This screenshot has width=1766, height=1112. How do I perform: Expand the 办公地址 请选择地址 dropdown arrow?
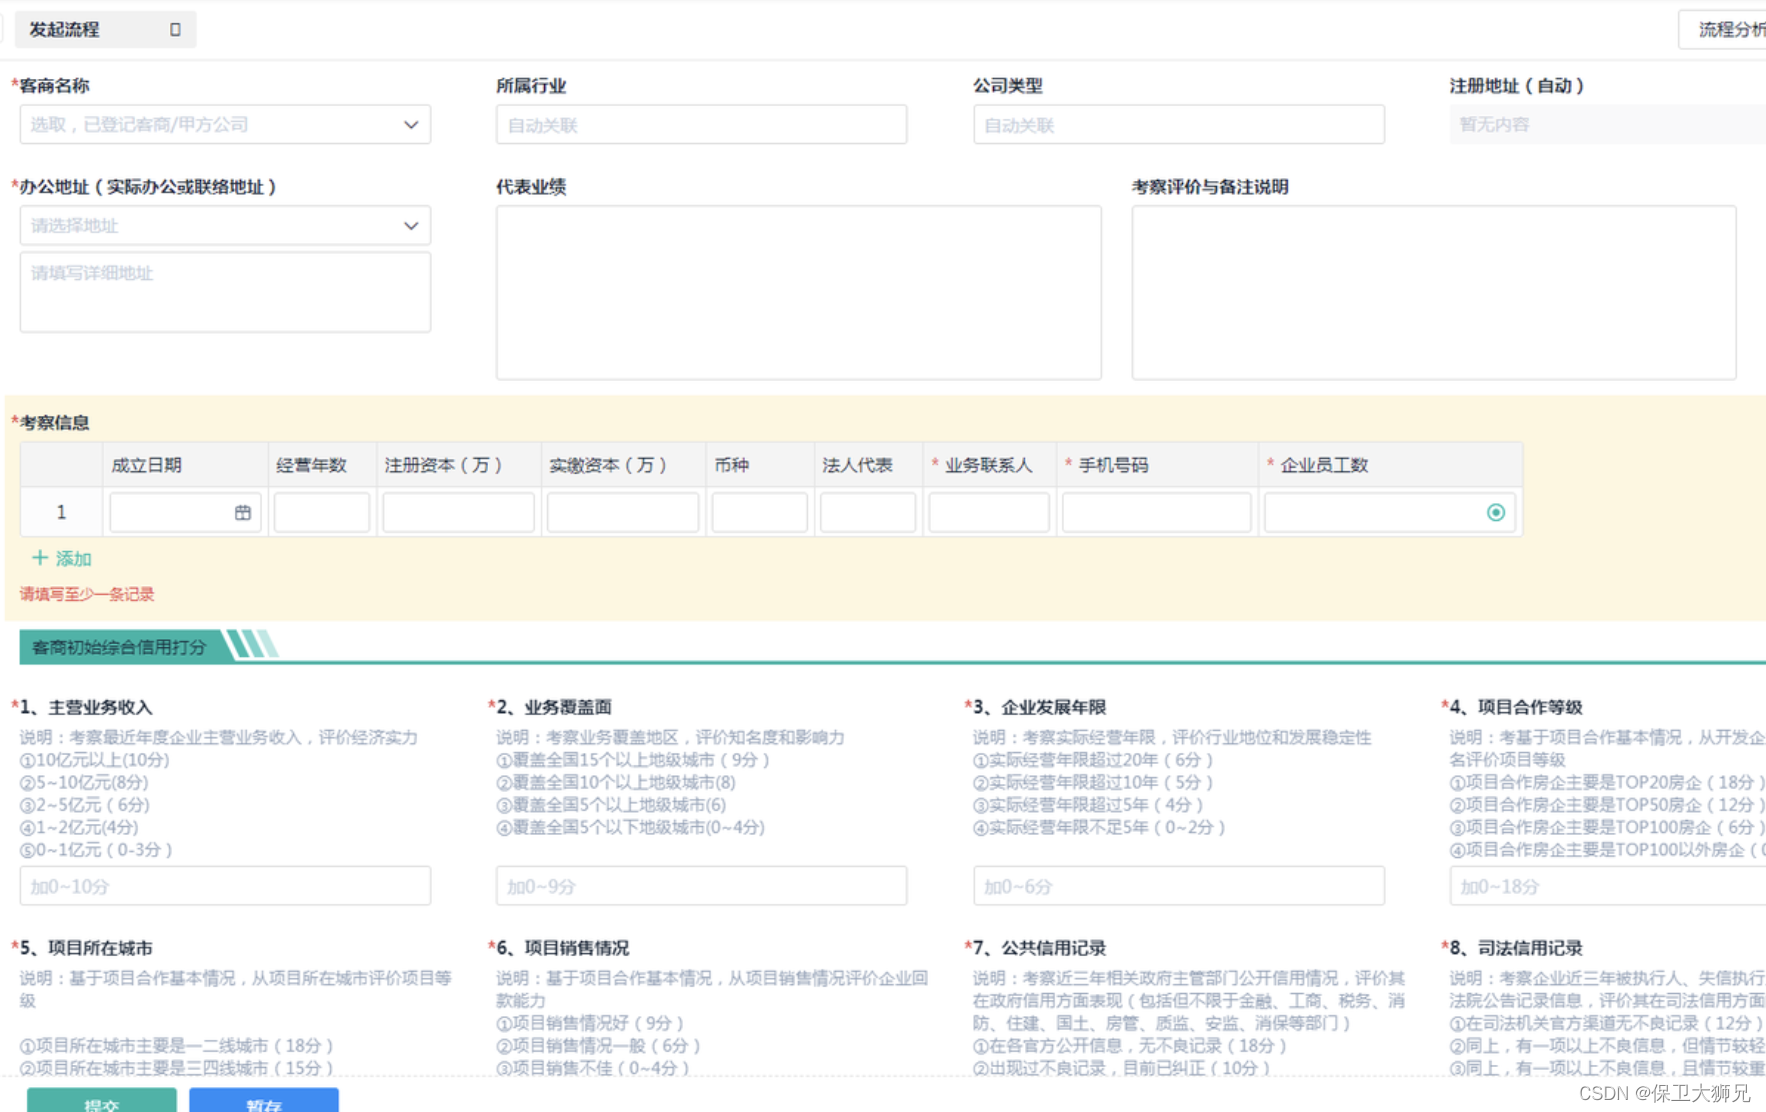[x=411, y=226]
